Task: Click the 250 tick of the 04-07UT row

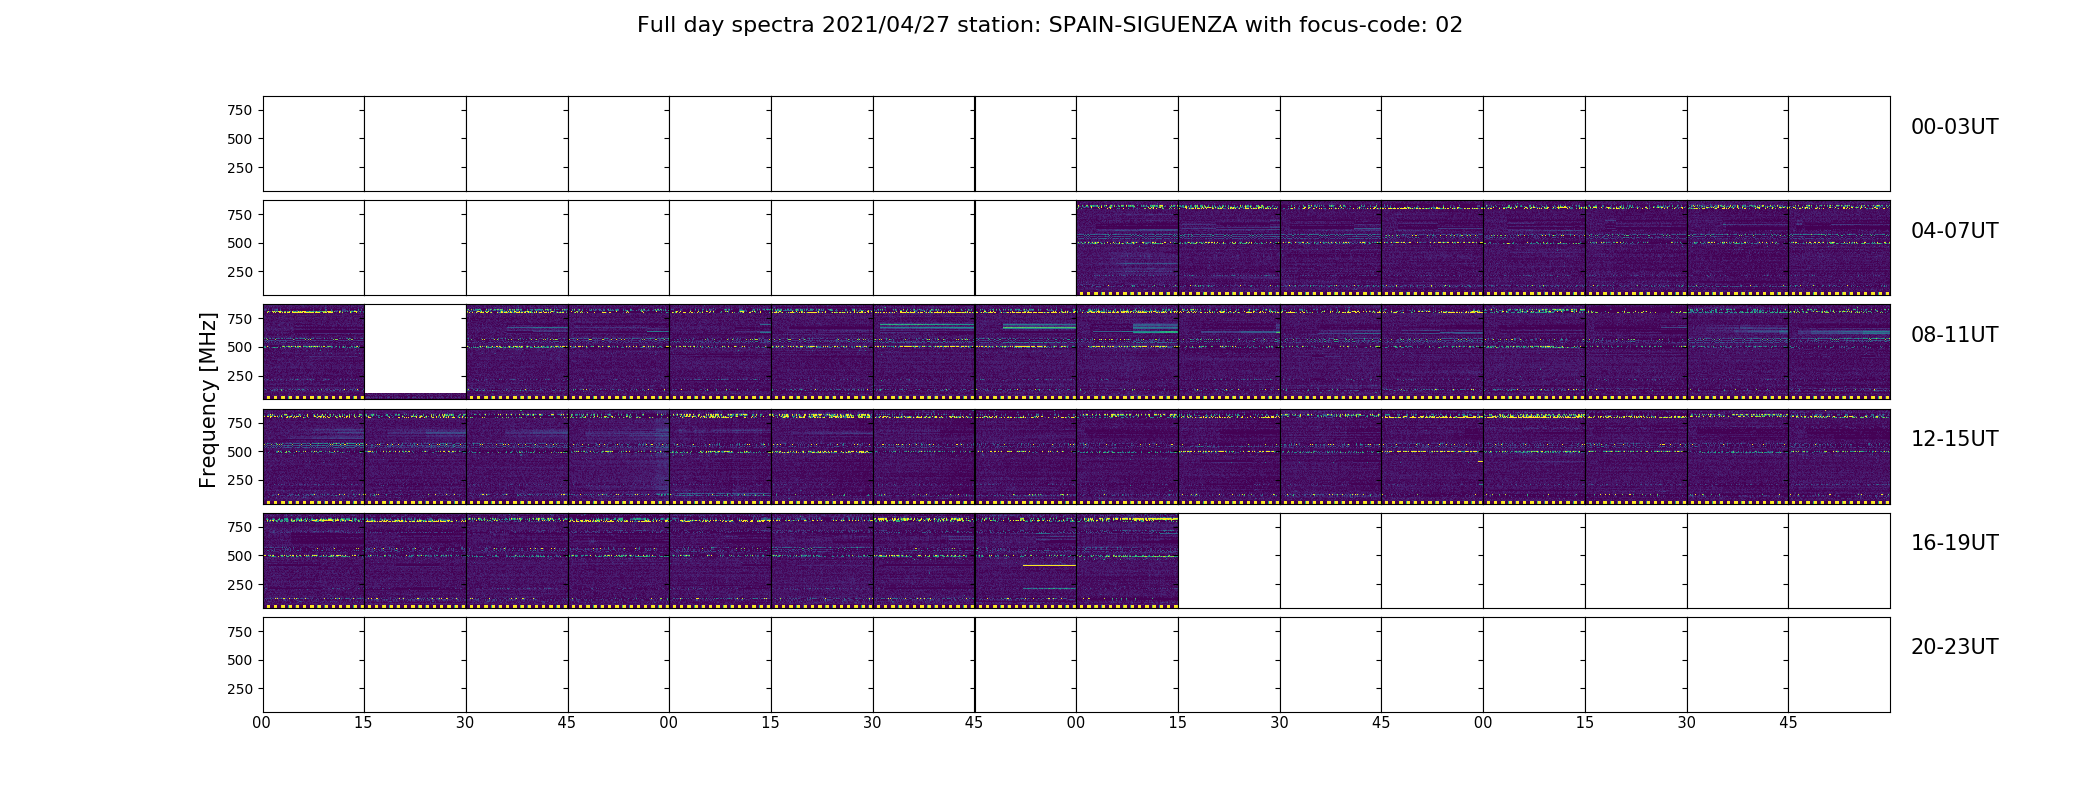Action: tap(239, 272)
